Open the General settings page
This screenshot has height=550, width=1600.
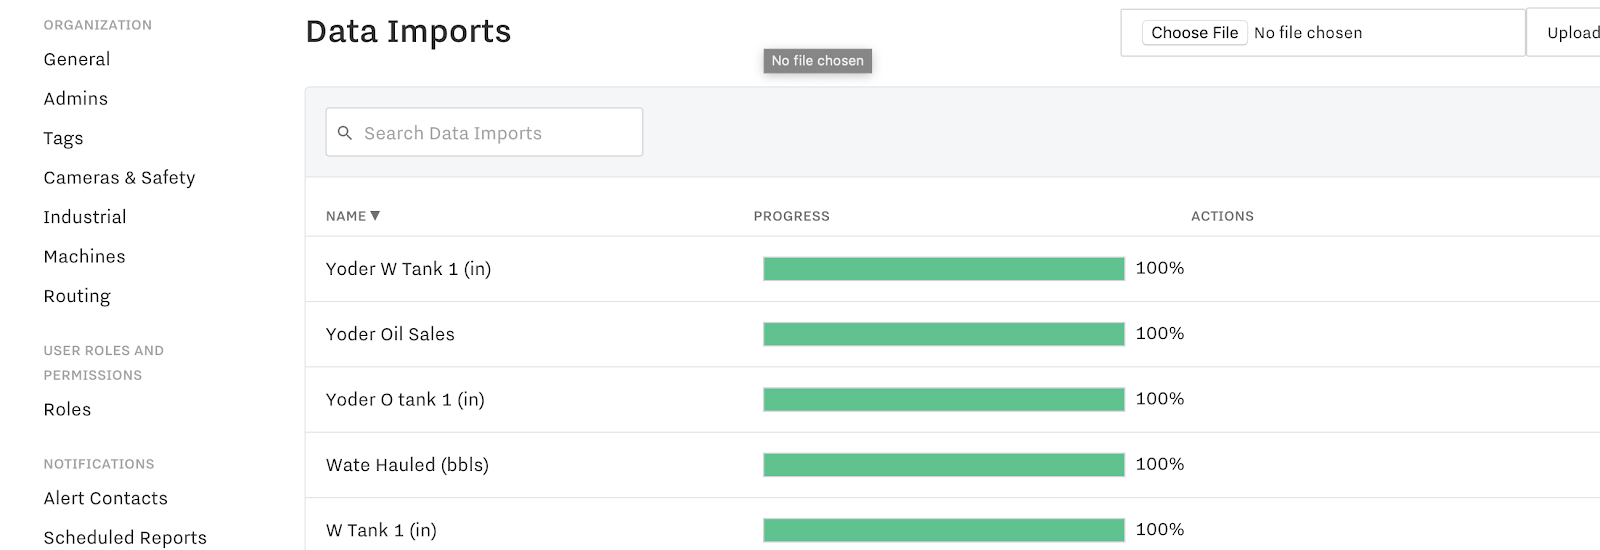[77, 59]
